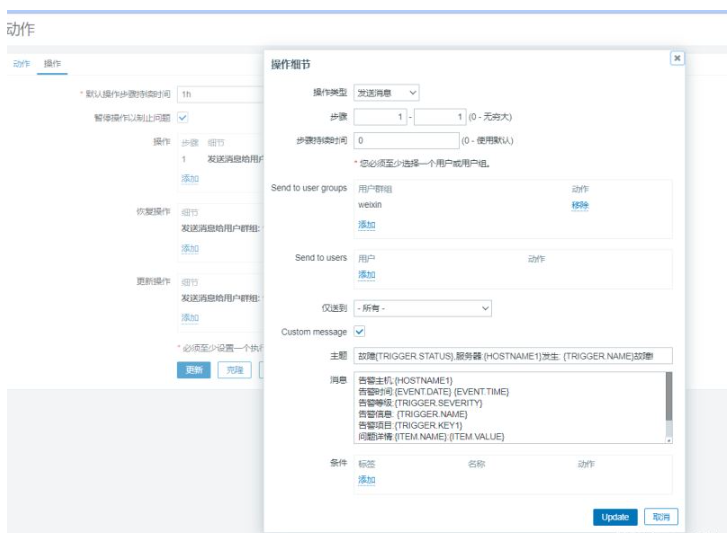Click the 克隆 button
Viewport: 728px width, 533px height.
[x=234, y=370]
